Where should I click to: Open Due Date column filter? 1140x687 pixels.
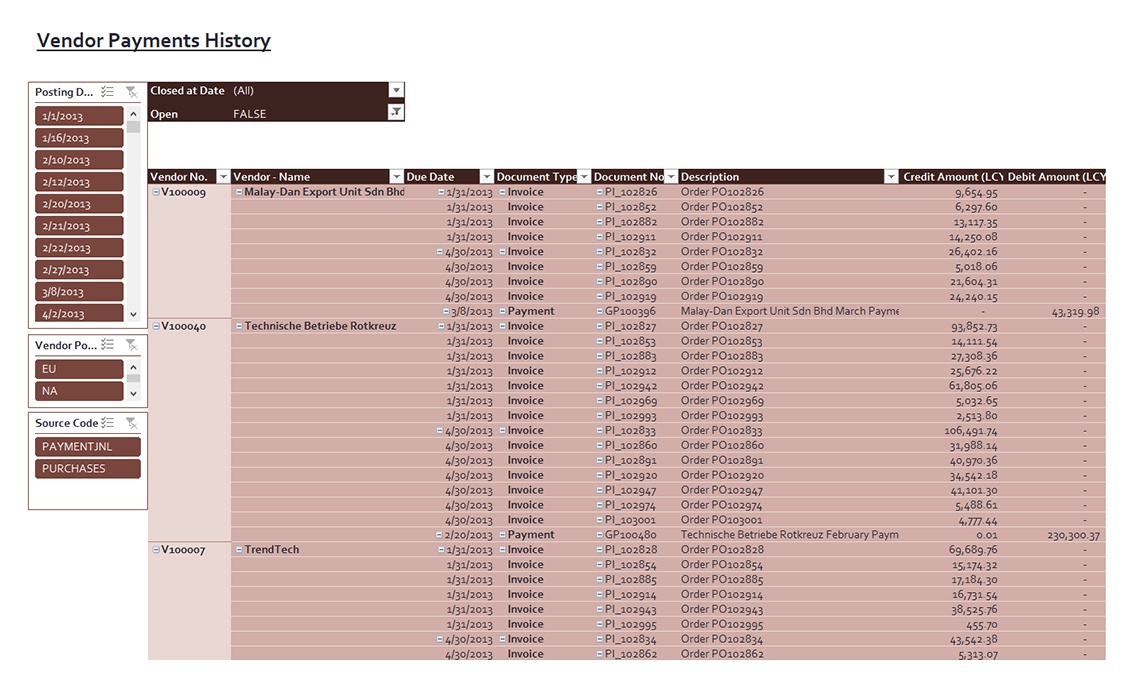click(486, 177)
